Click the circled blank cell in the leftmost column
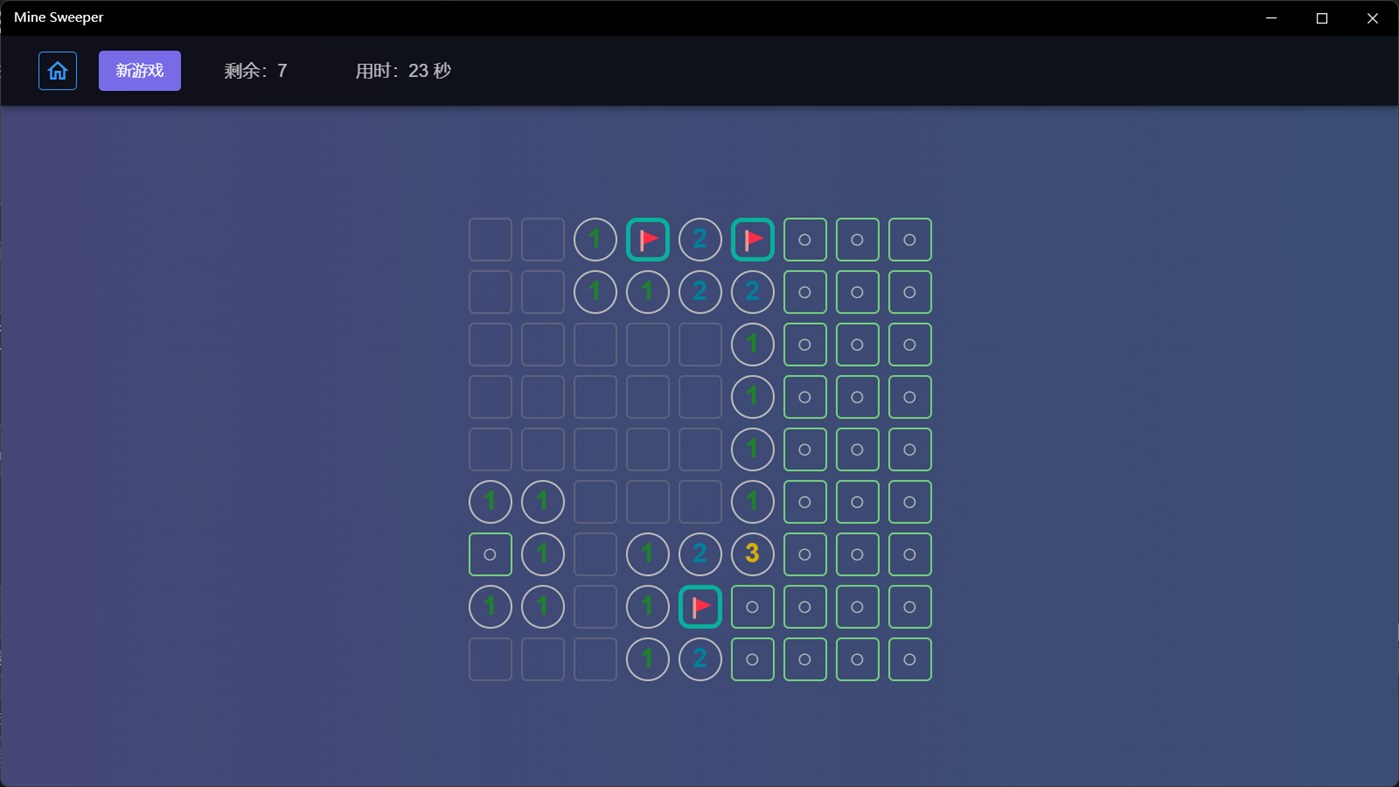The height and width of the screenshot is (787, 1399). pyautogui.click(x=490, y=554)
